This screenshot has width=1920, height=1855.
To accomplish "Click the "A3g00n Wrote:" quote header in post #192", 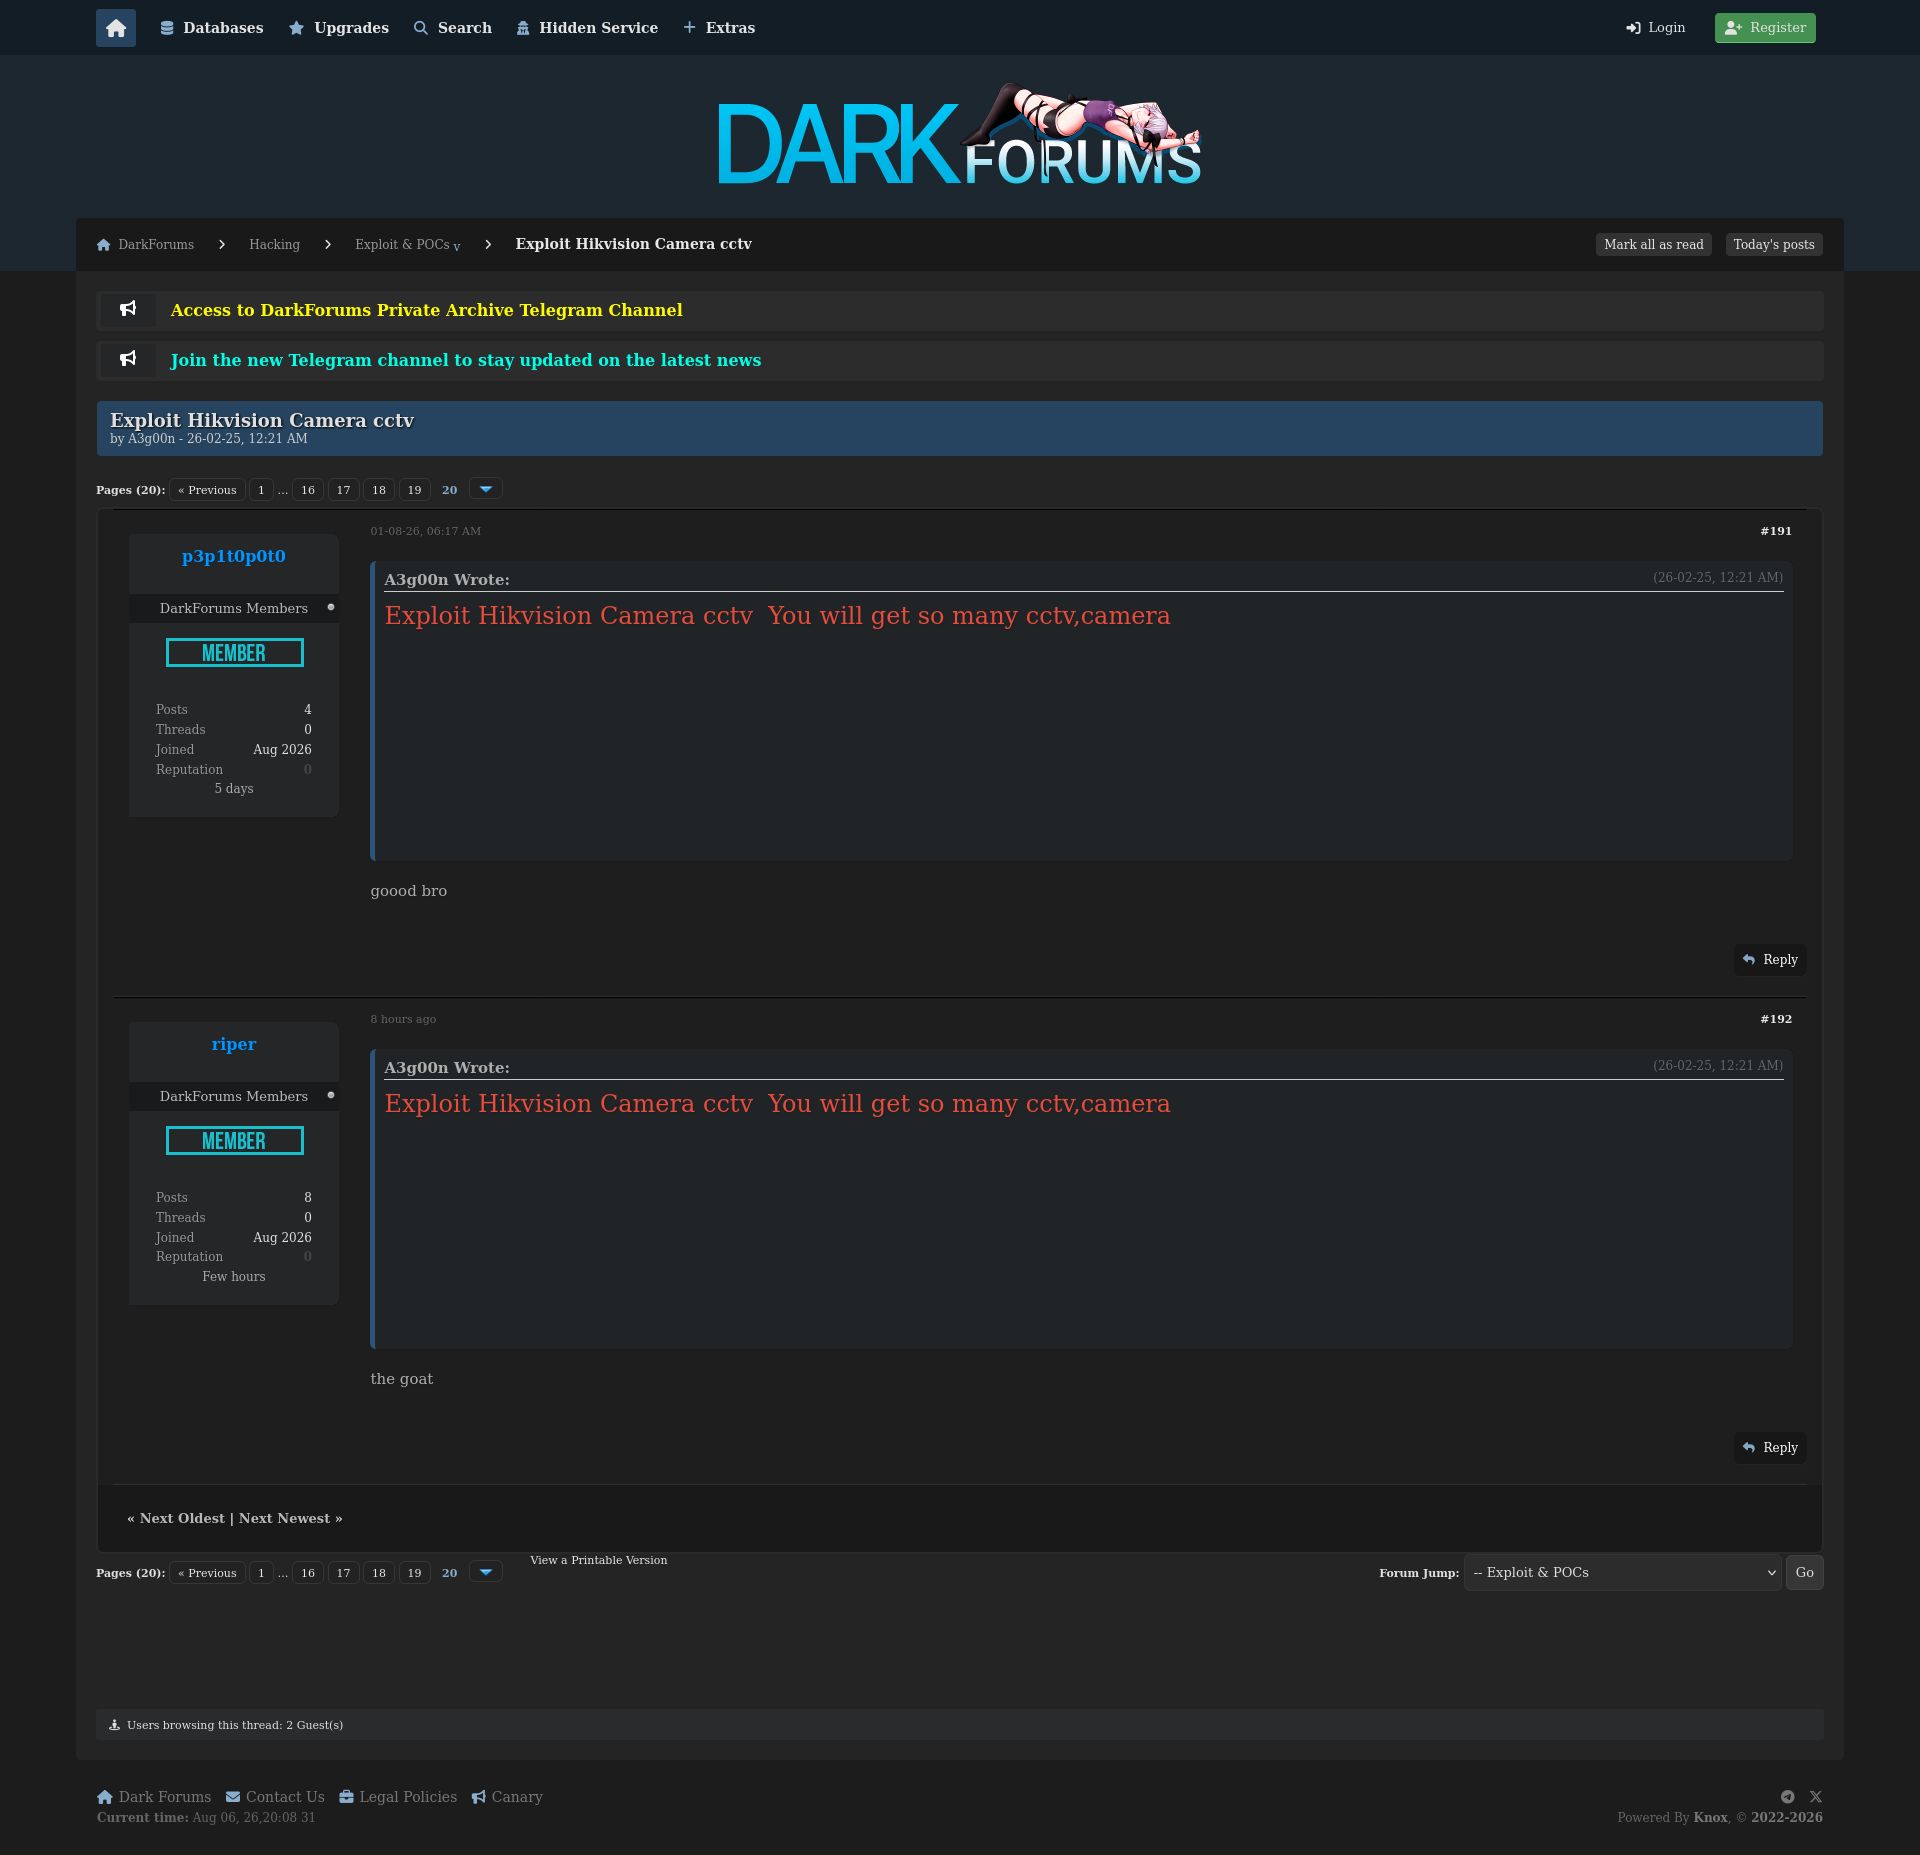I will click(x=446, y=1068).
